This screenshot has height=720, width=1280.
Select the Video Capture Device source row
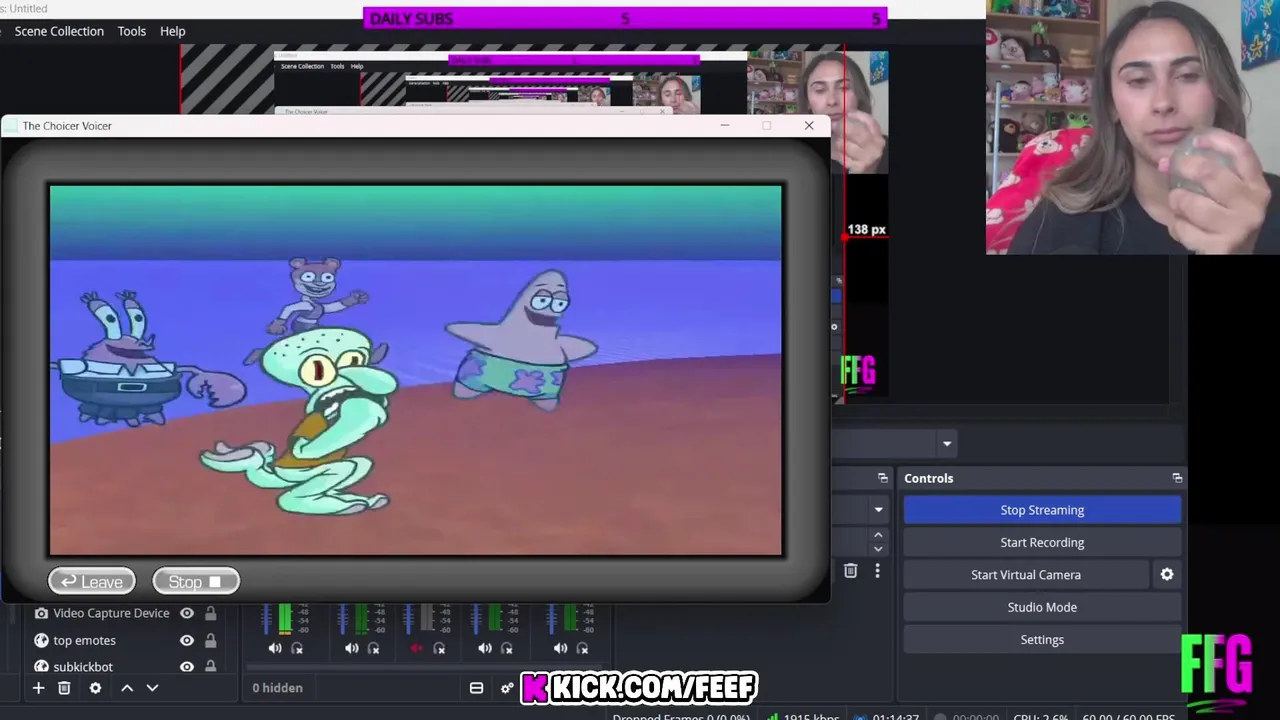point(125,613)
